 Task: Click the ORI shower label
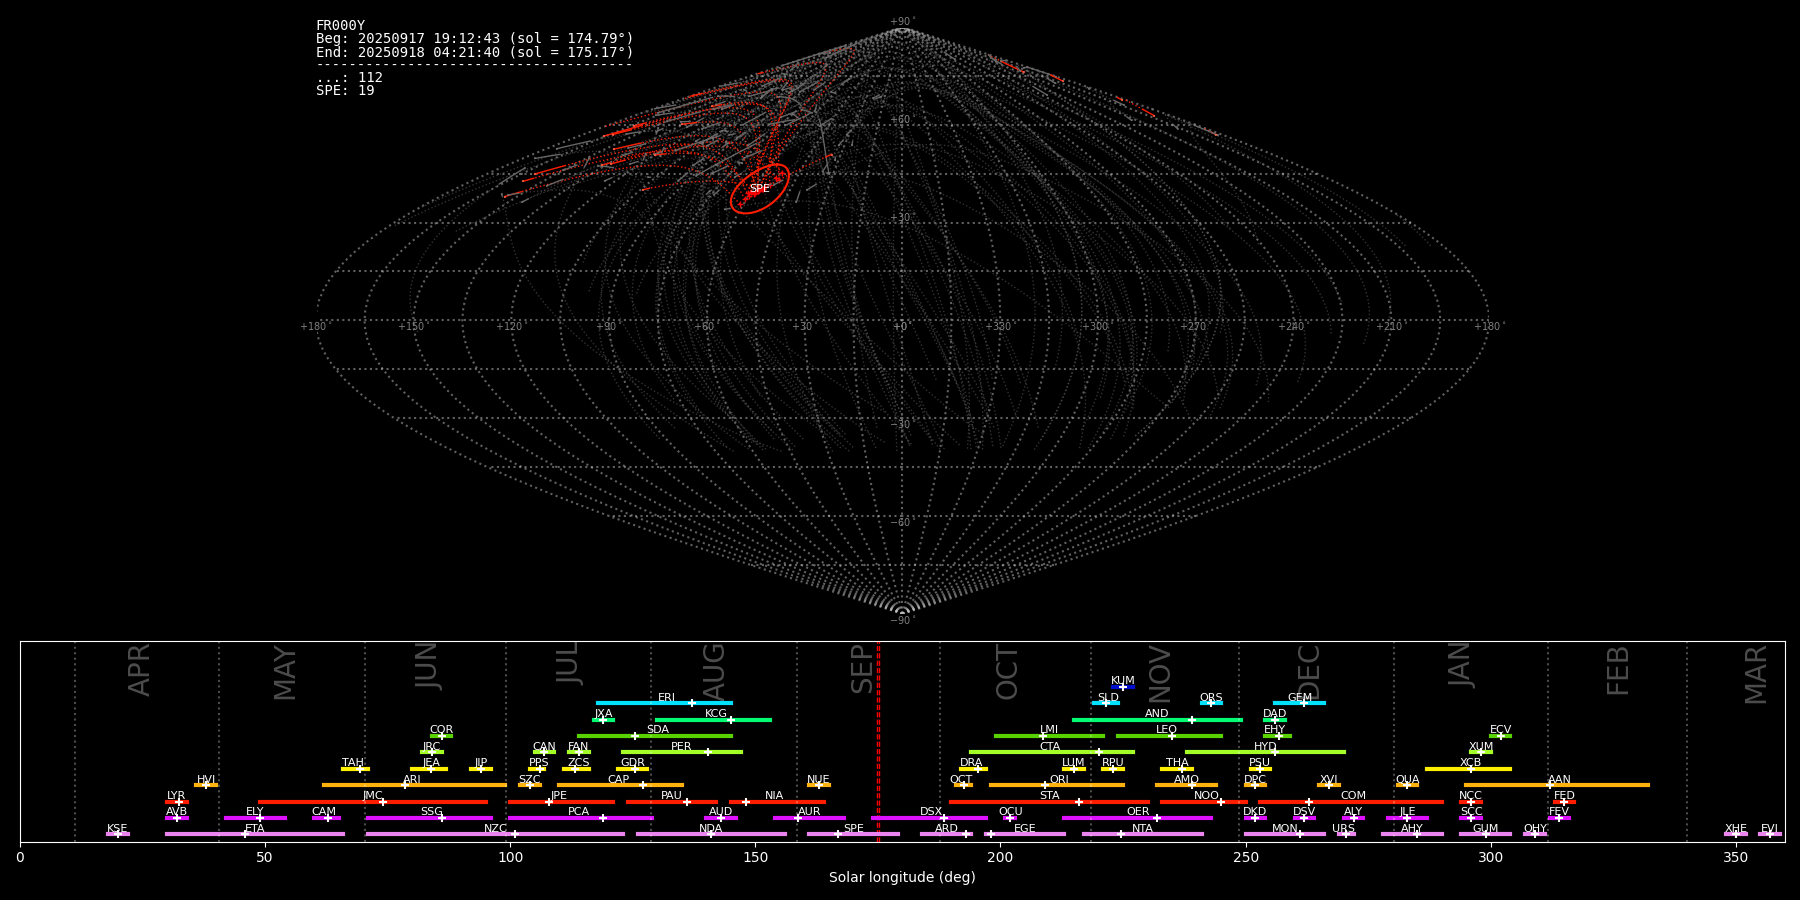1059,780
